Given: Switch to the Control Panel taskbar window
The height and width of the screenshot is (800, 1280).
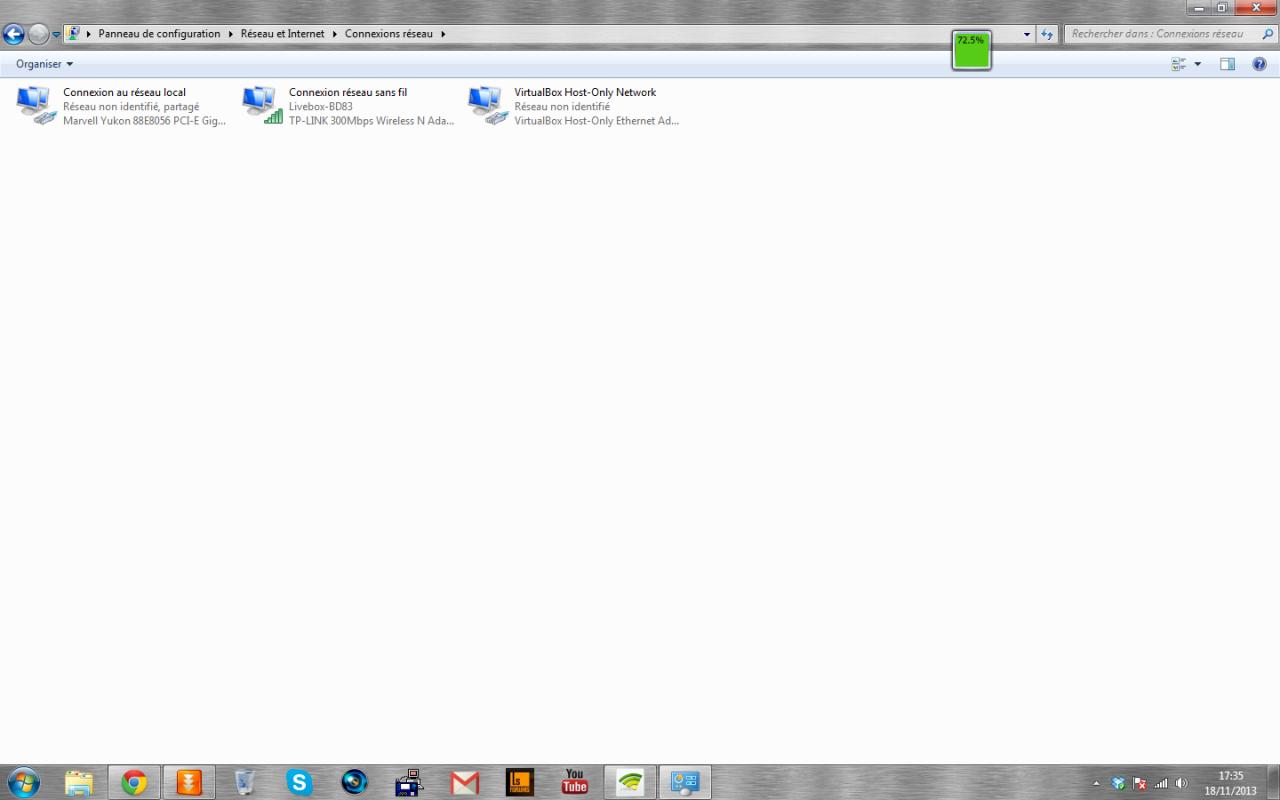Looking at the screenshot, I should pyautogui.click(x=685, y=782).
